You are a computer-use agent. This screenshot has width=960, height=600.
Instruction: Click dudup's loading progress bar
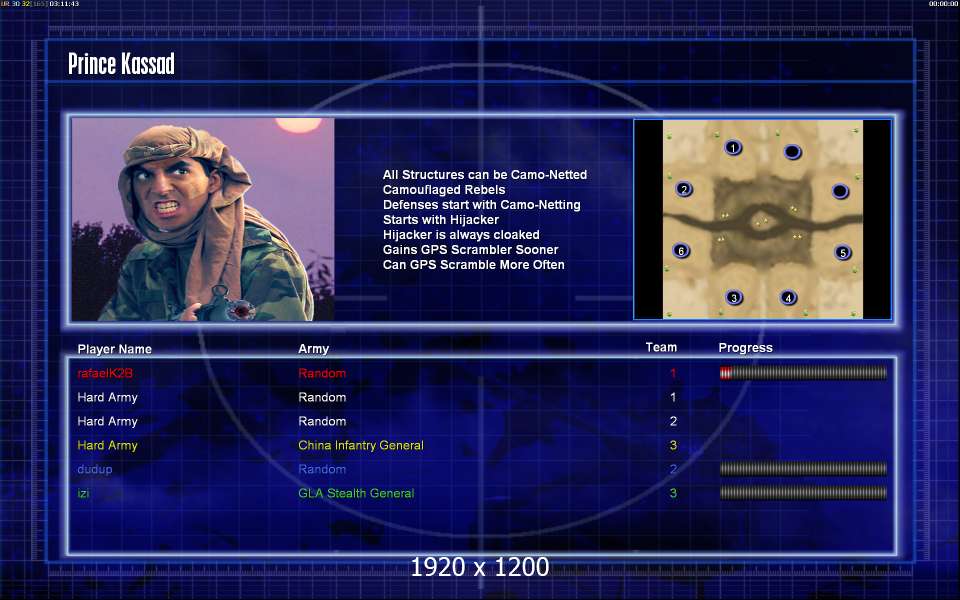coord(803,469)
